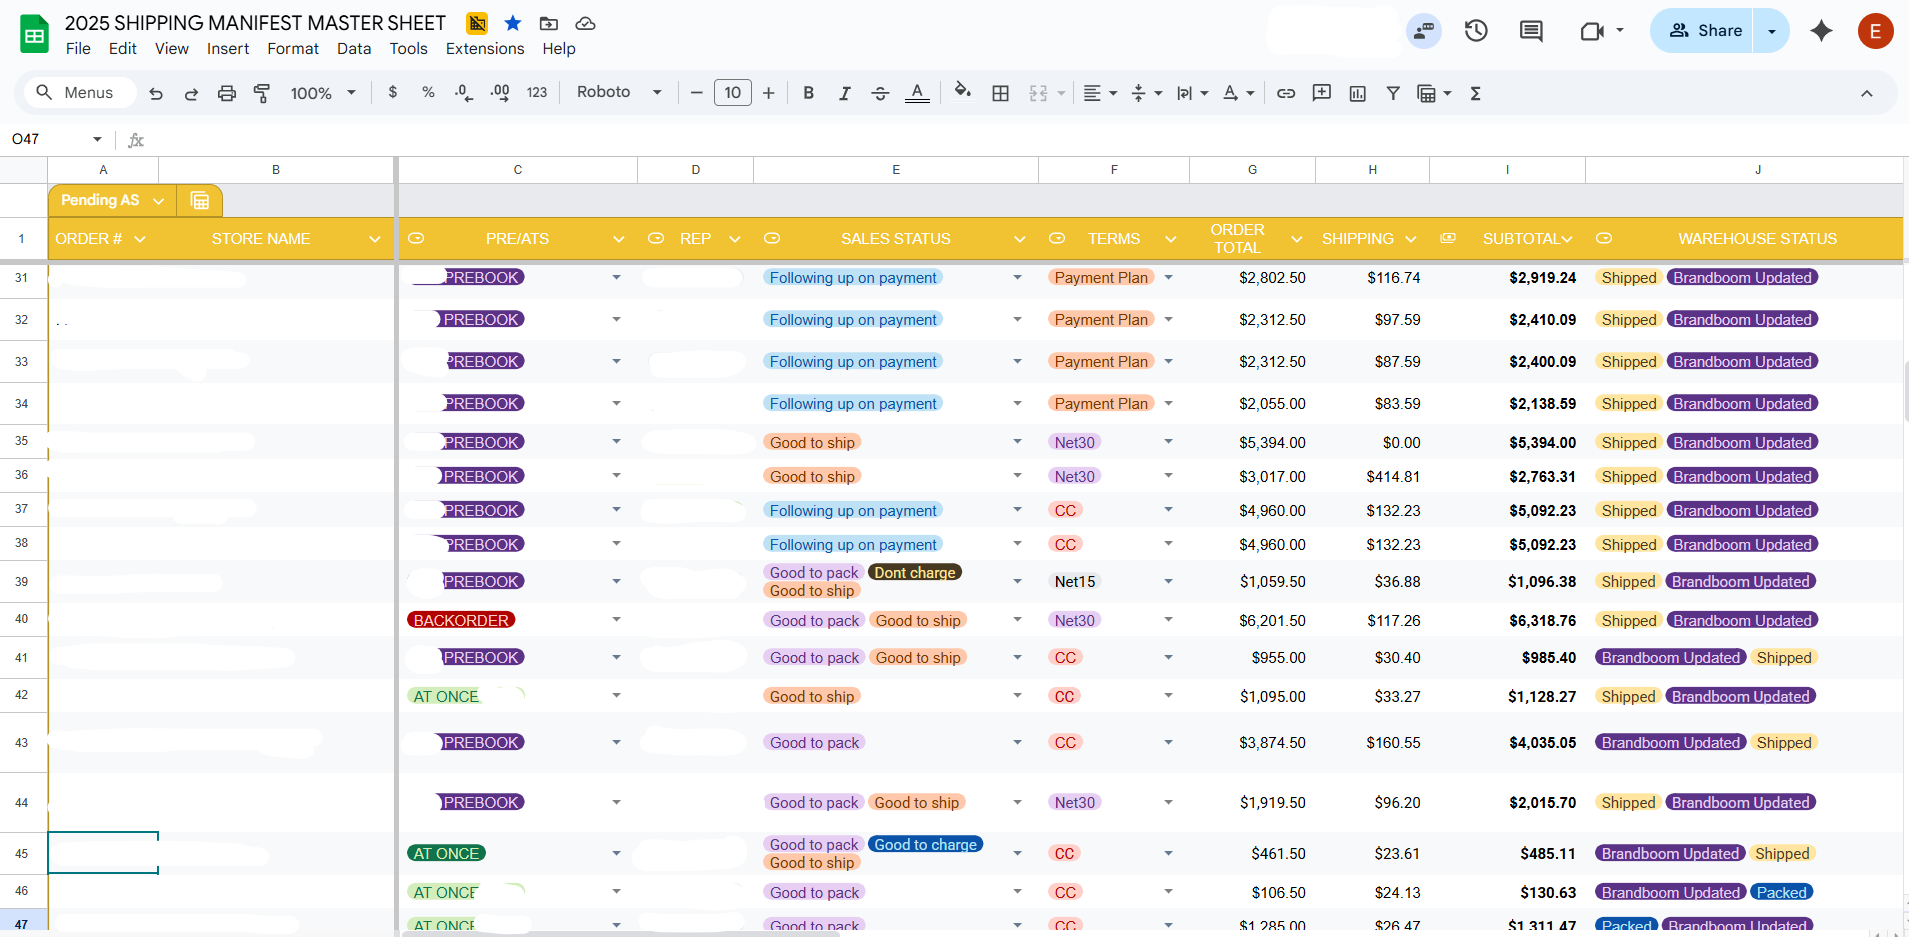Open row 40 BACKORDER dropdown
Screen dimensions: 1909x937
pyautogui.click(x=616, y=620)
